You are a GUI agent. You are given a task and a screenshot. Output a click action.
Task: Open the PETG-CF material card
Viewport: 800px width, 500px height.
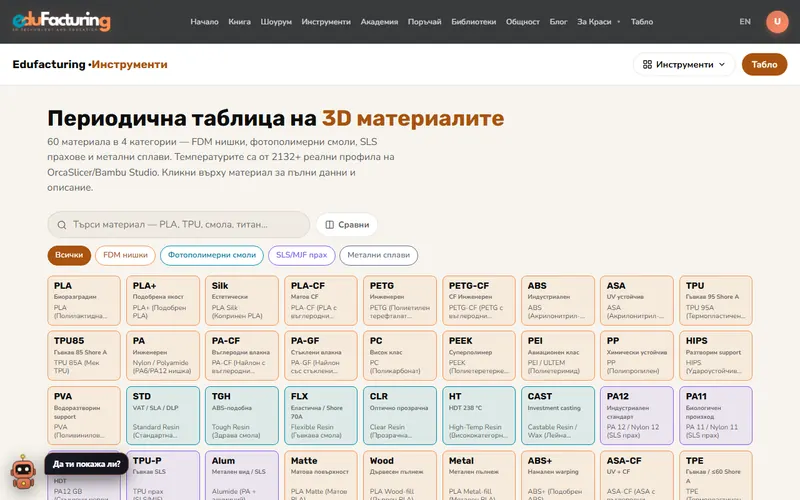(x=479, y=301)
